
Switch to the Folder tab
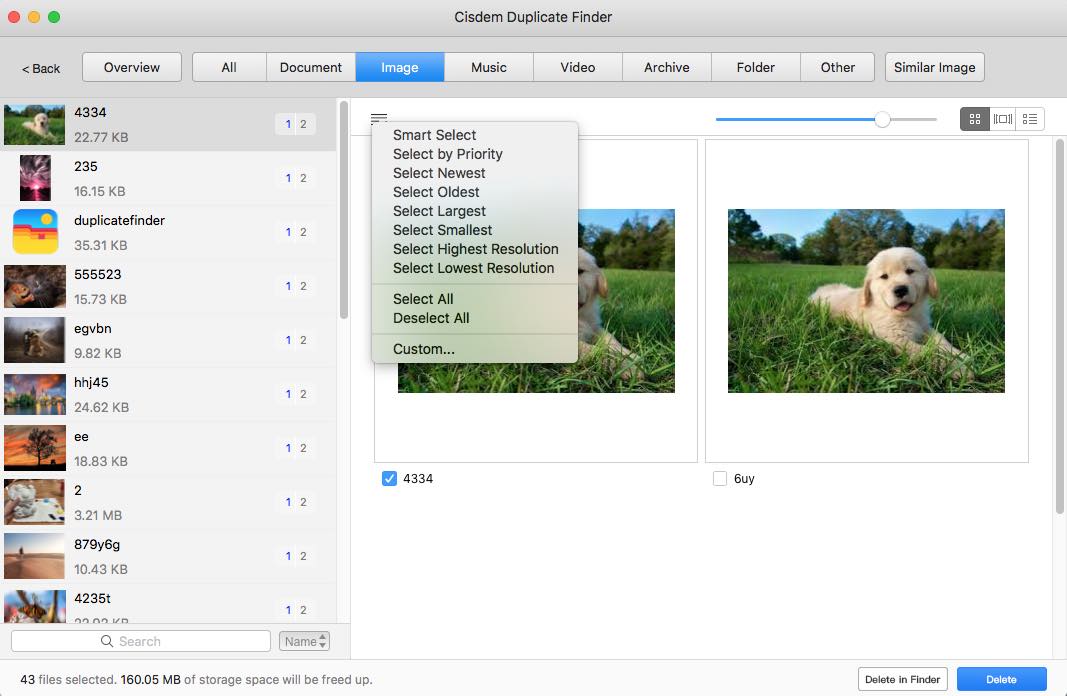click(756, 67)
